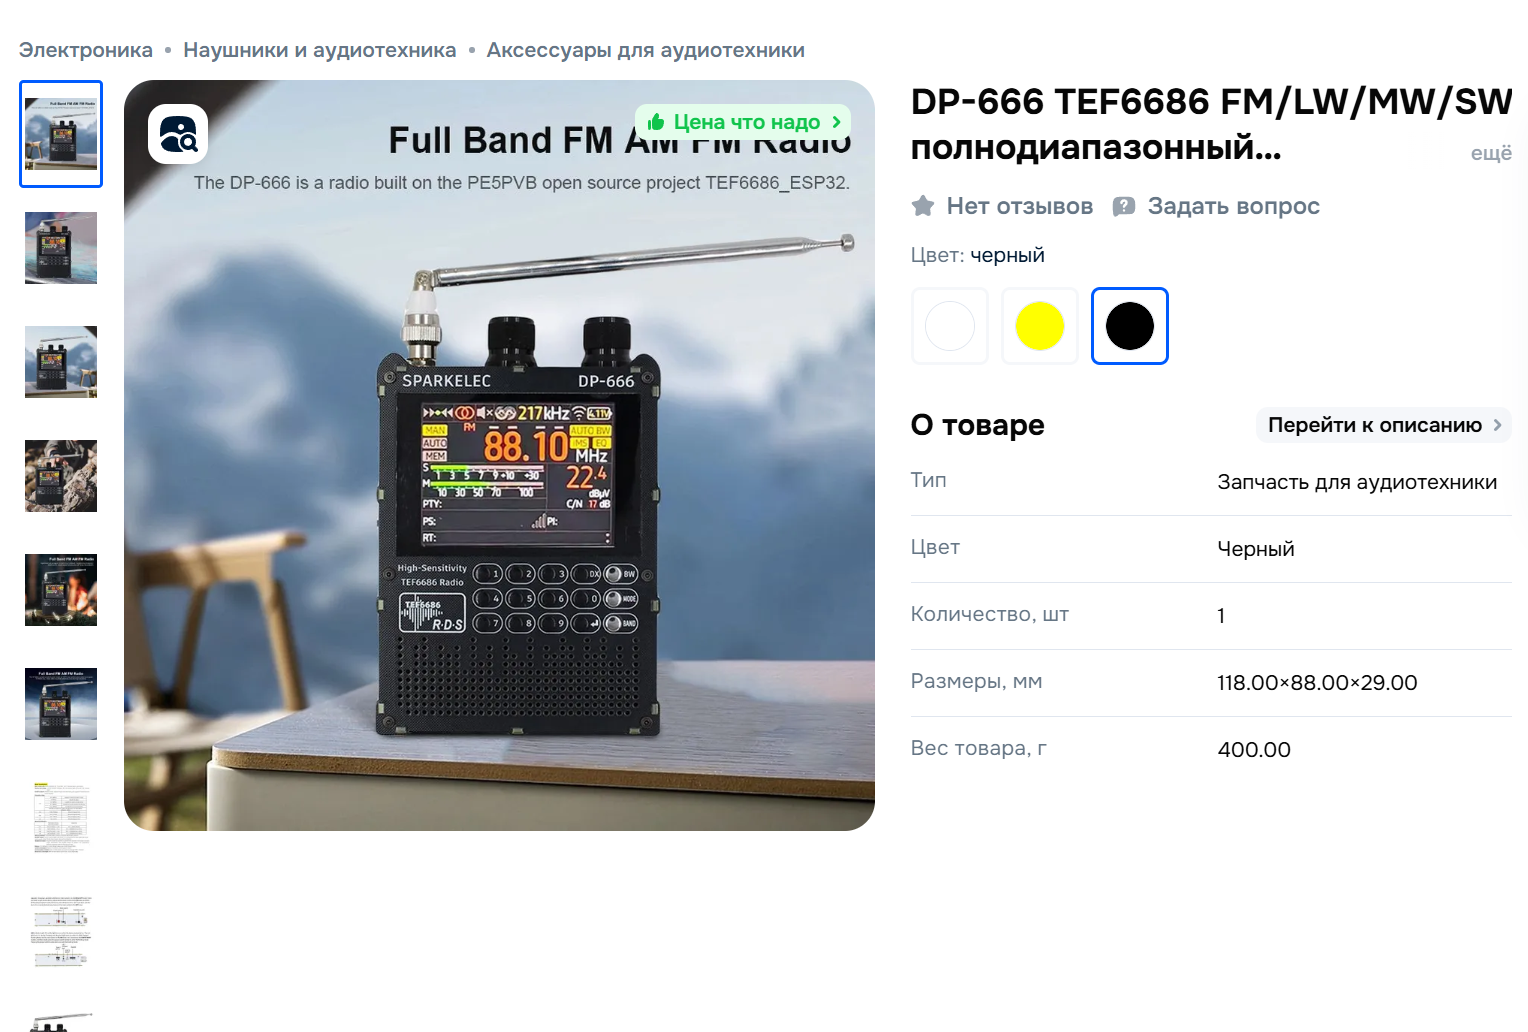Click the 'О товаре' heading
This screenshot has width=1528, height=1032.
[x=977, y=425]
